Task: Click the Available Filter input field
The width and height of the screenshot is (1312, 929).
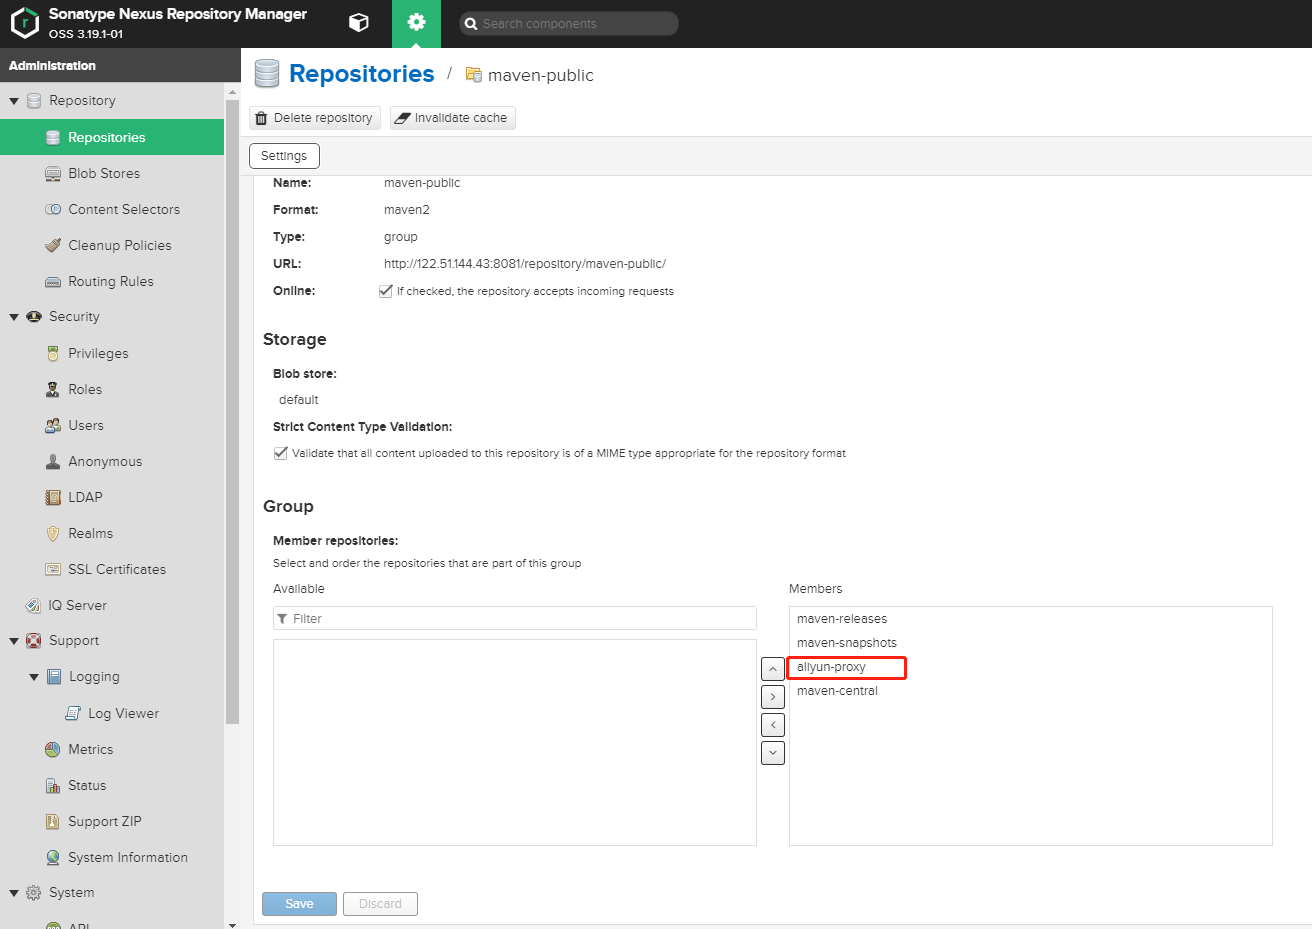Action: click(x=515, y=618)
